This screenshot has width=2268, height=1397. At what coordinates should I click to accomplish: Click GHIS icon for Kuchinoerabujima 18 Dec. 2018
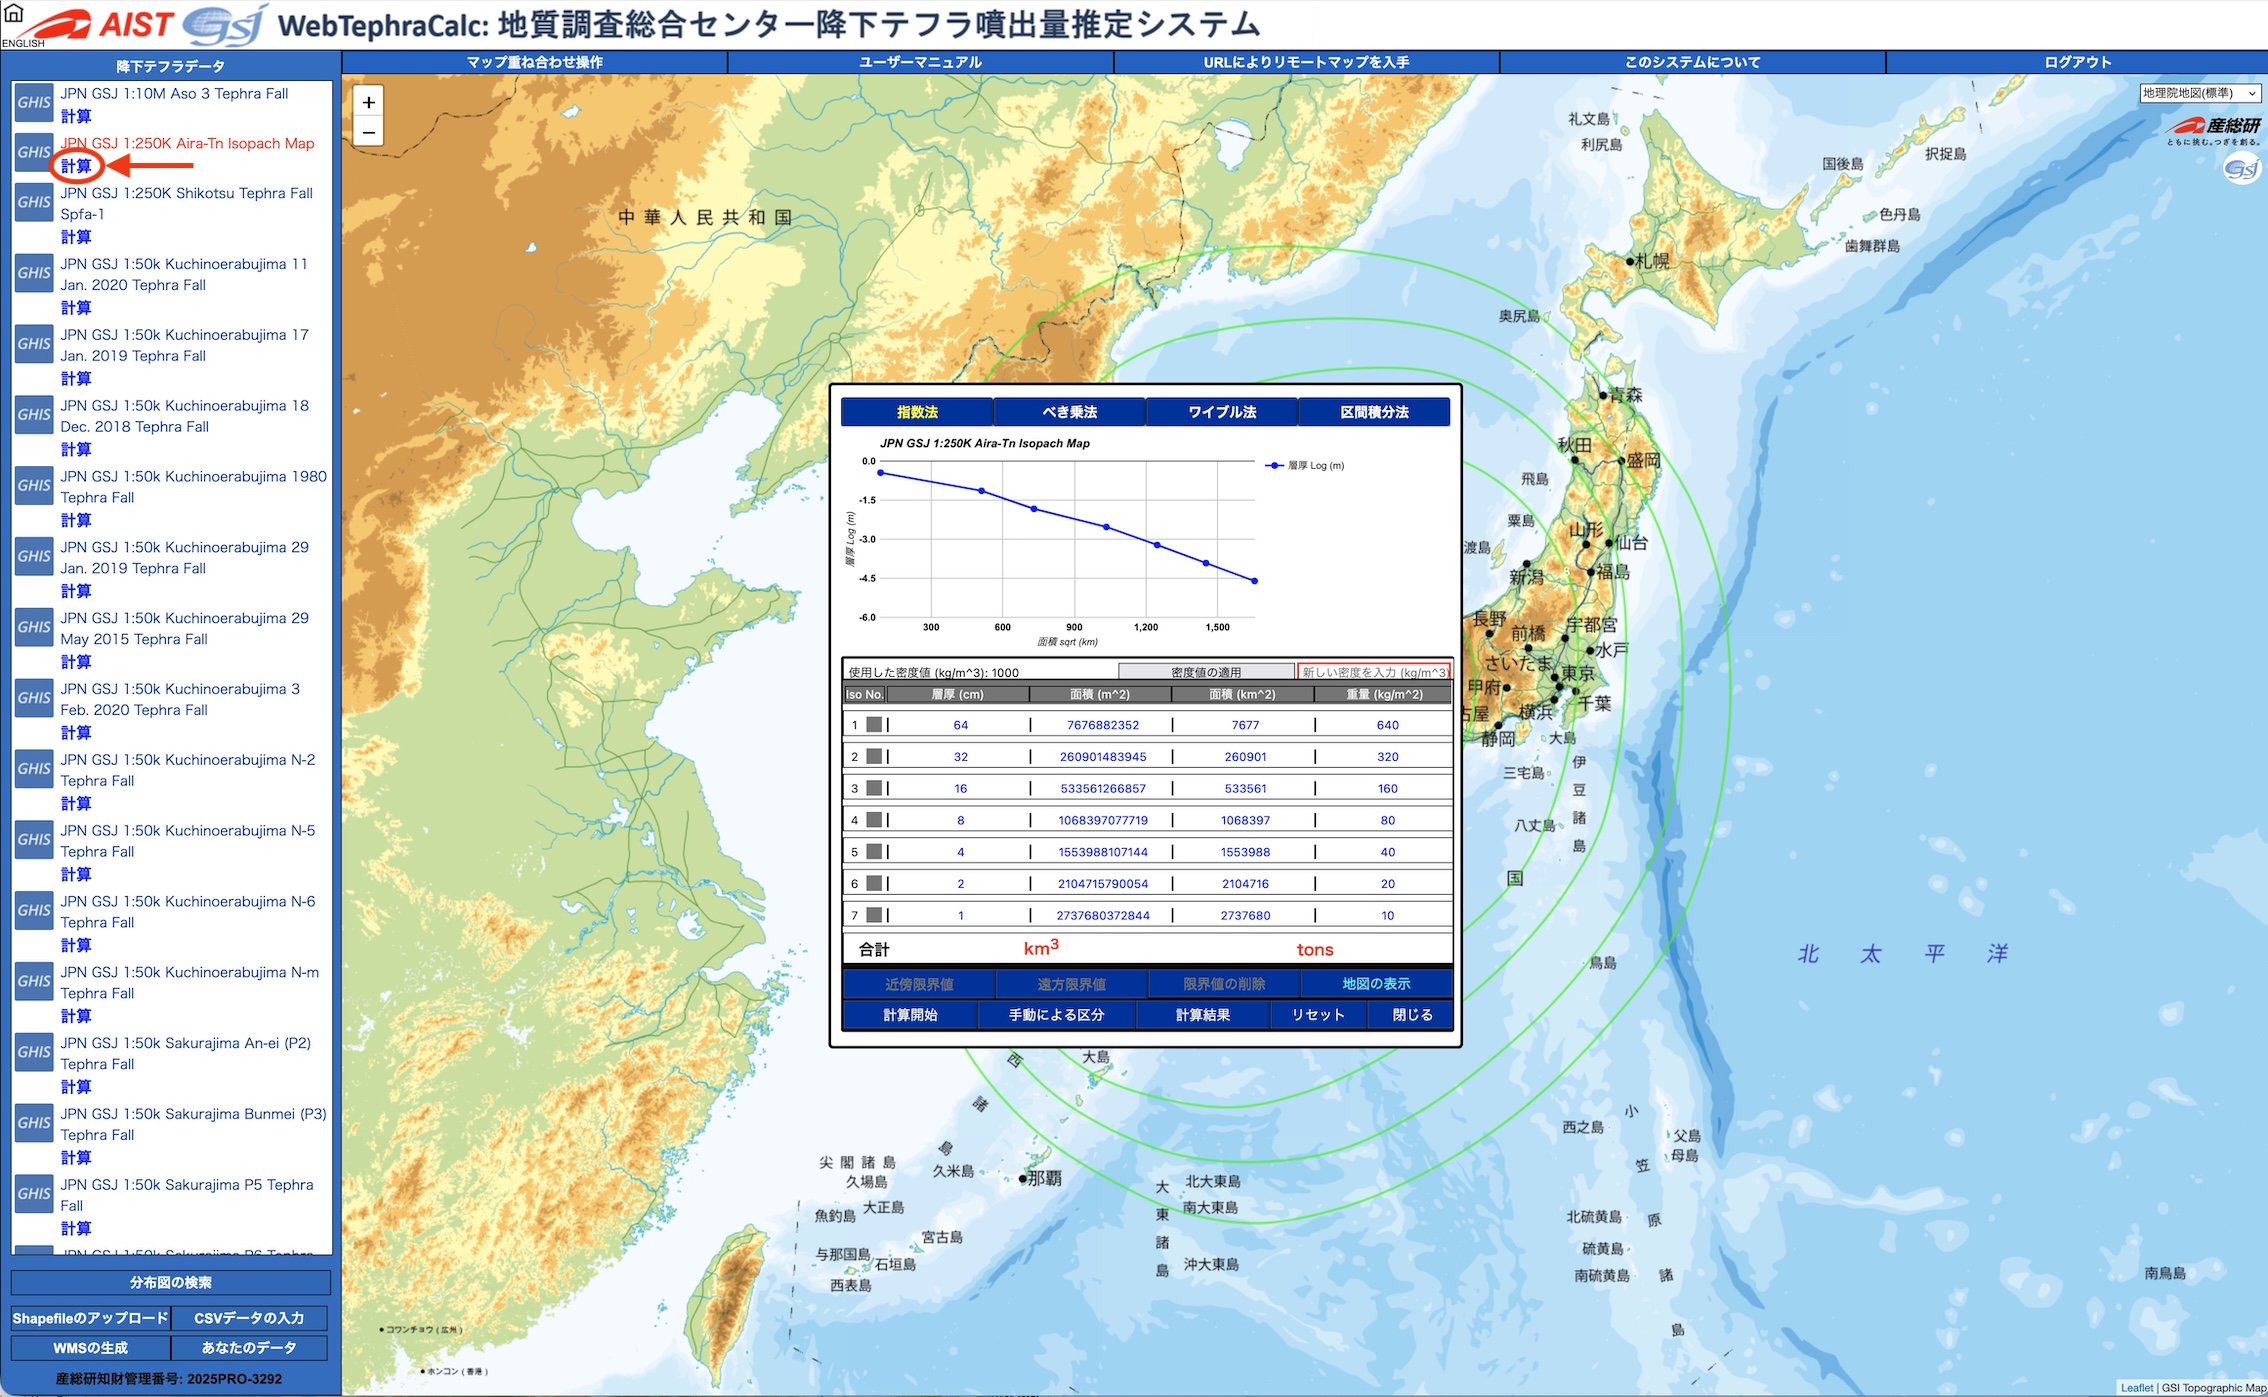[34, 415]
